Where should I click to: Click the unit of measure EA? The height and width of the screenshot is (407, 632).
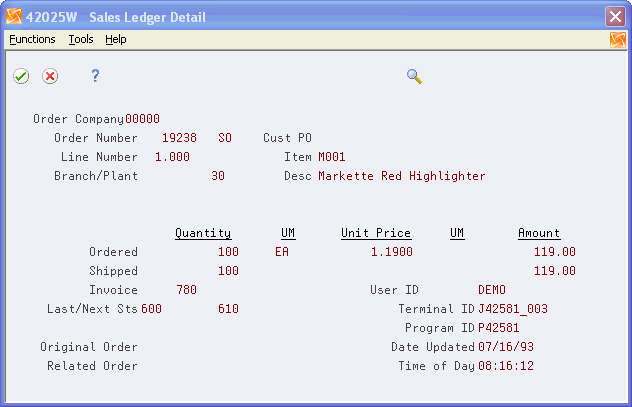point(282,252)
